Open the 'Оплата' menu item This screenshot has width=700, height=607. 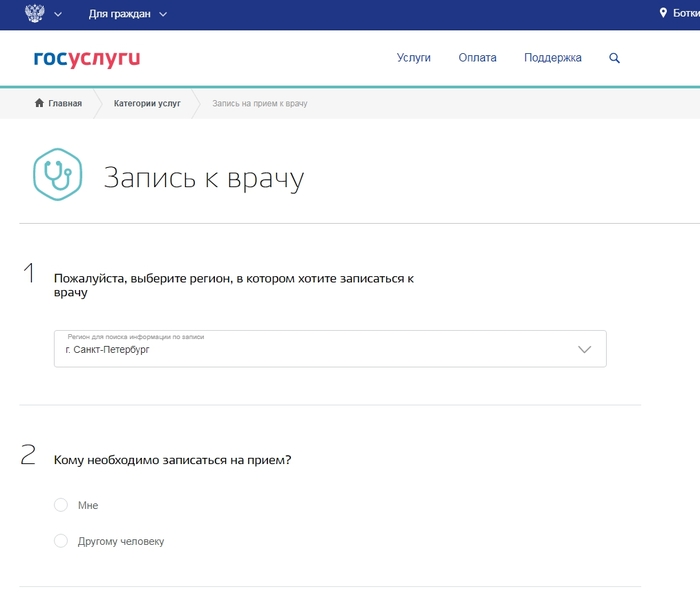tap(477, 58)
